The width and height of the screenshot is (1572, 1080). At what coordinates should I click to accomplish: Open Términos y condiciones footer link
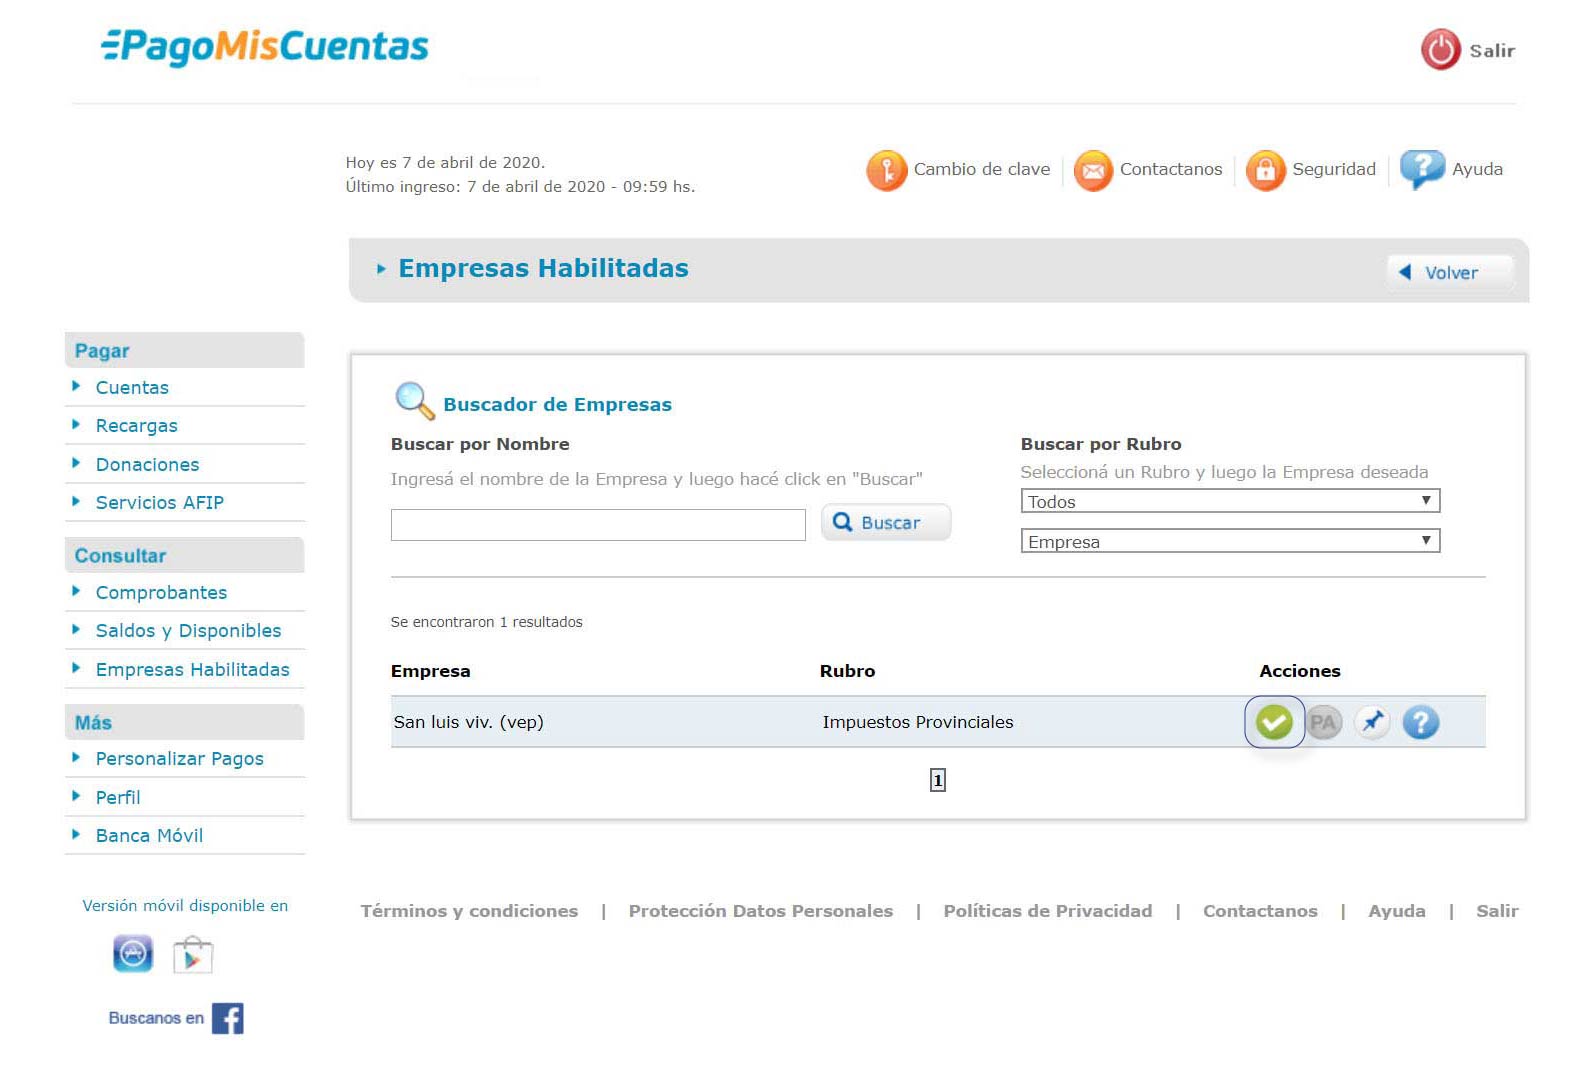pyautogui.click(x=469, y=911)
